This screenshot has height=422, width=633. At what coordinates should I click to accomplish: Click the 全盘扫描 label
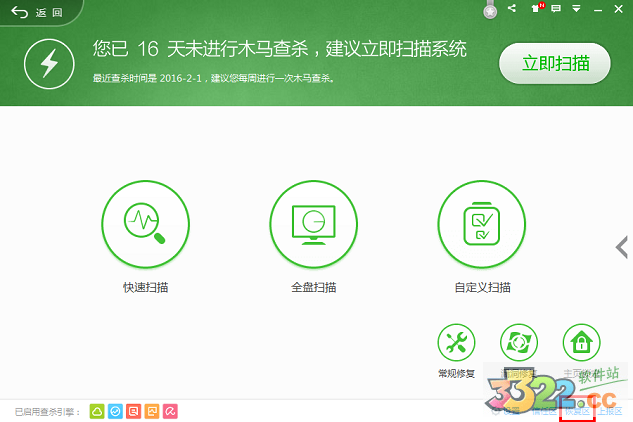coord(314,288)
